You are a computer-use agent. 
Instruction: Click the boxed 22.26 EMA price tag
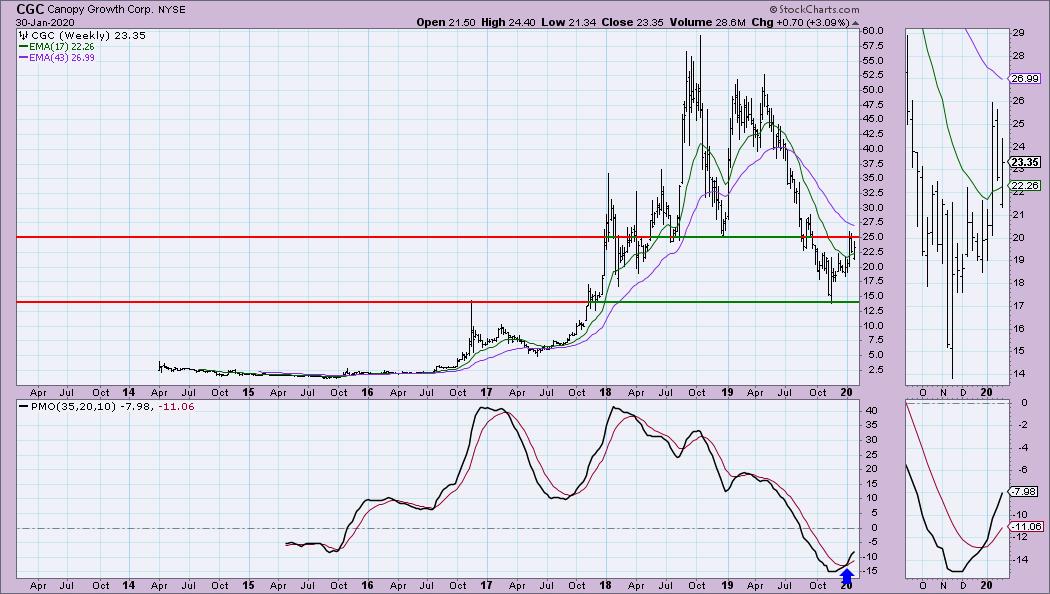[x=1025, y=185]
